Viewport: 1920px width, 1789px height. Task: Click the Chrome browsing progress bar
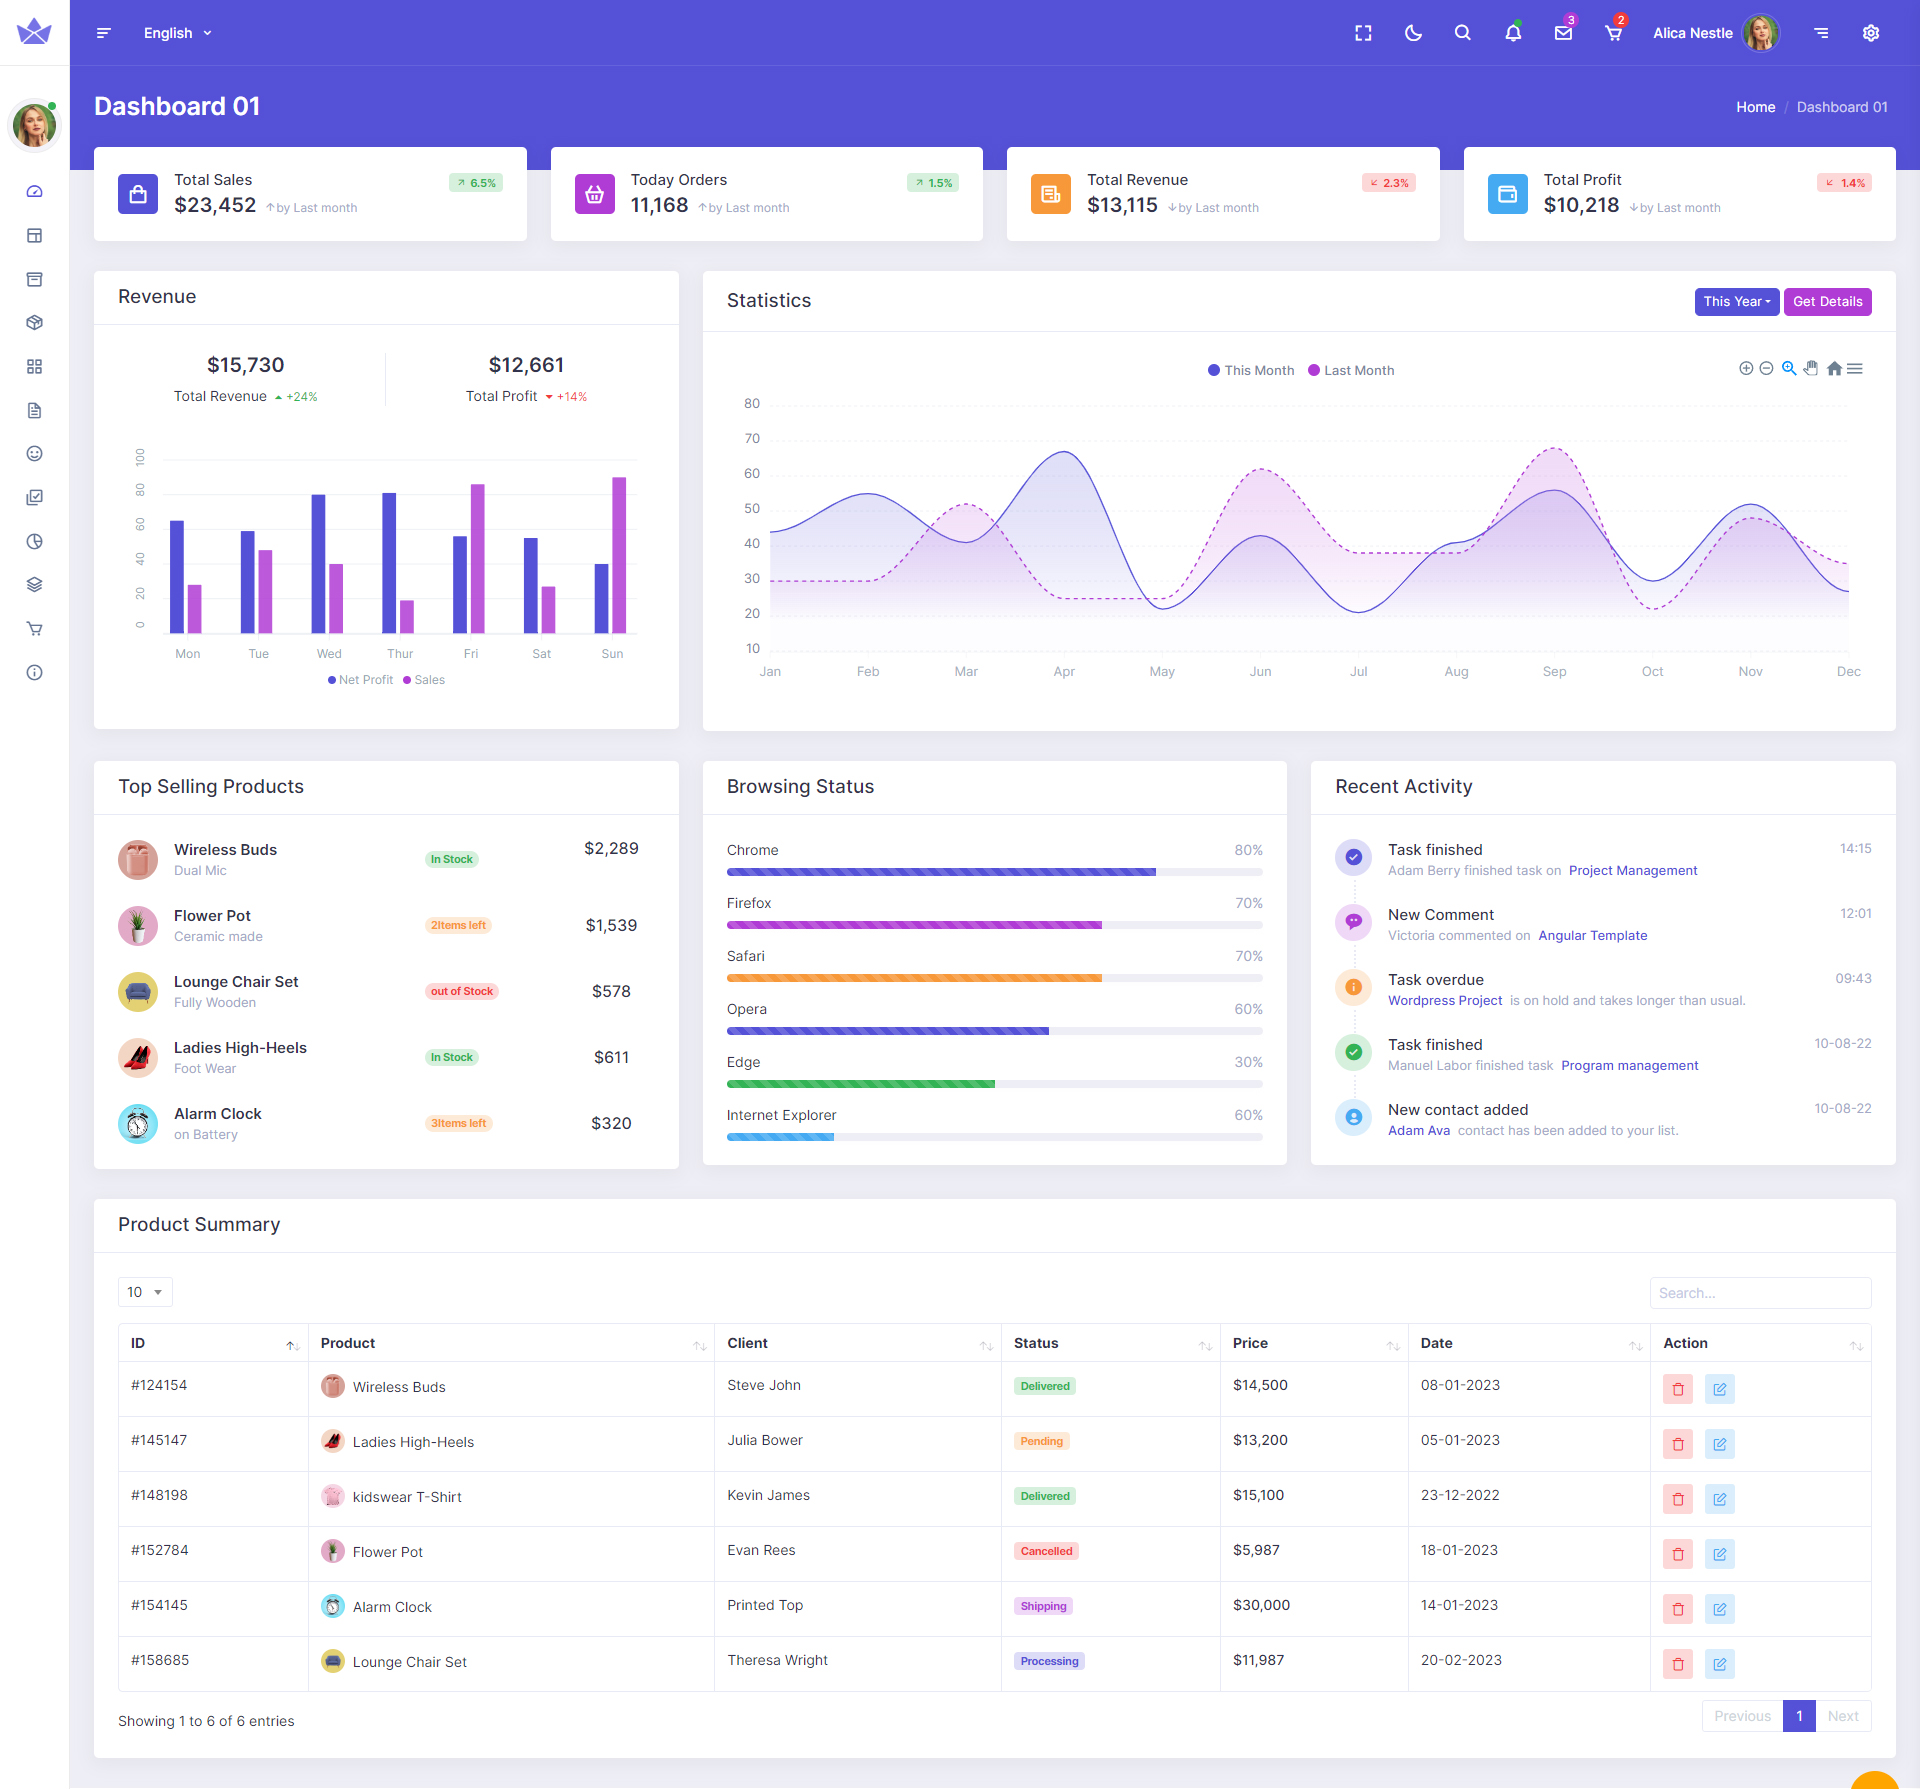(x=994, y=872)
